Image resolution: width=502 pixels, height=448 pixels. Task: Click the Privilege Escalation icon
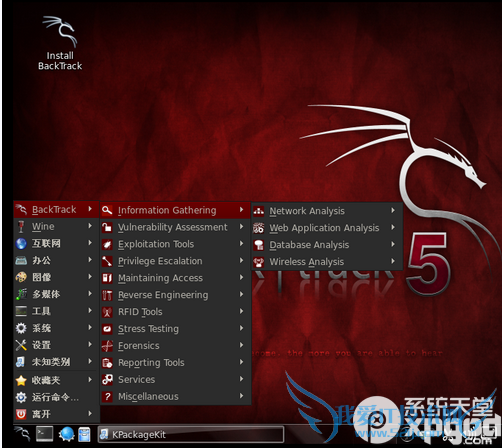click(107, 261)
